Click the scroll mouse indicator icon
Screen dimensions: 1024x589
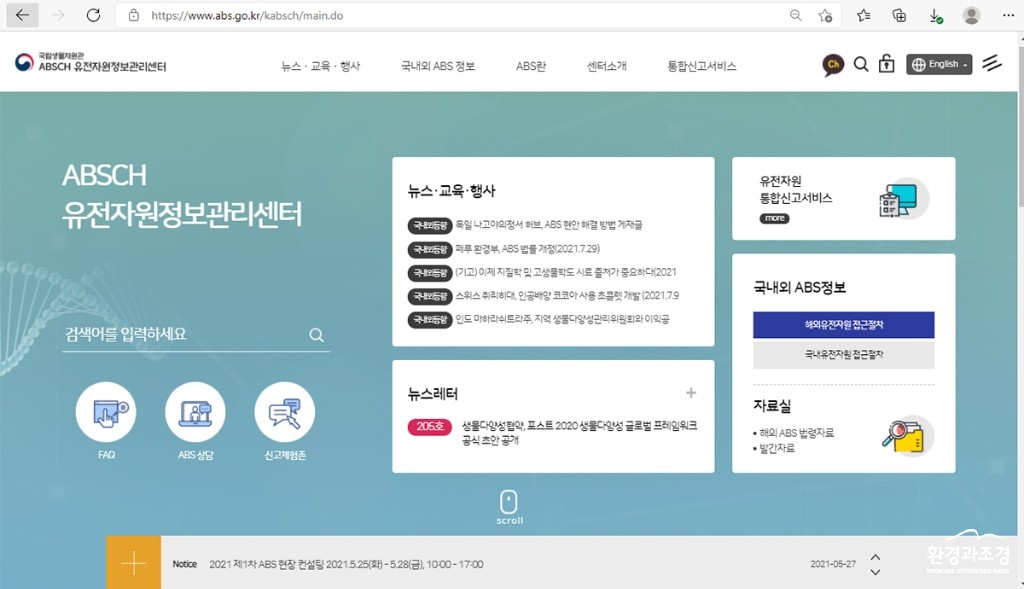pyautogui.click(x=509, y=502)
